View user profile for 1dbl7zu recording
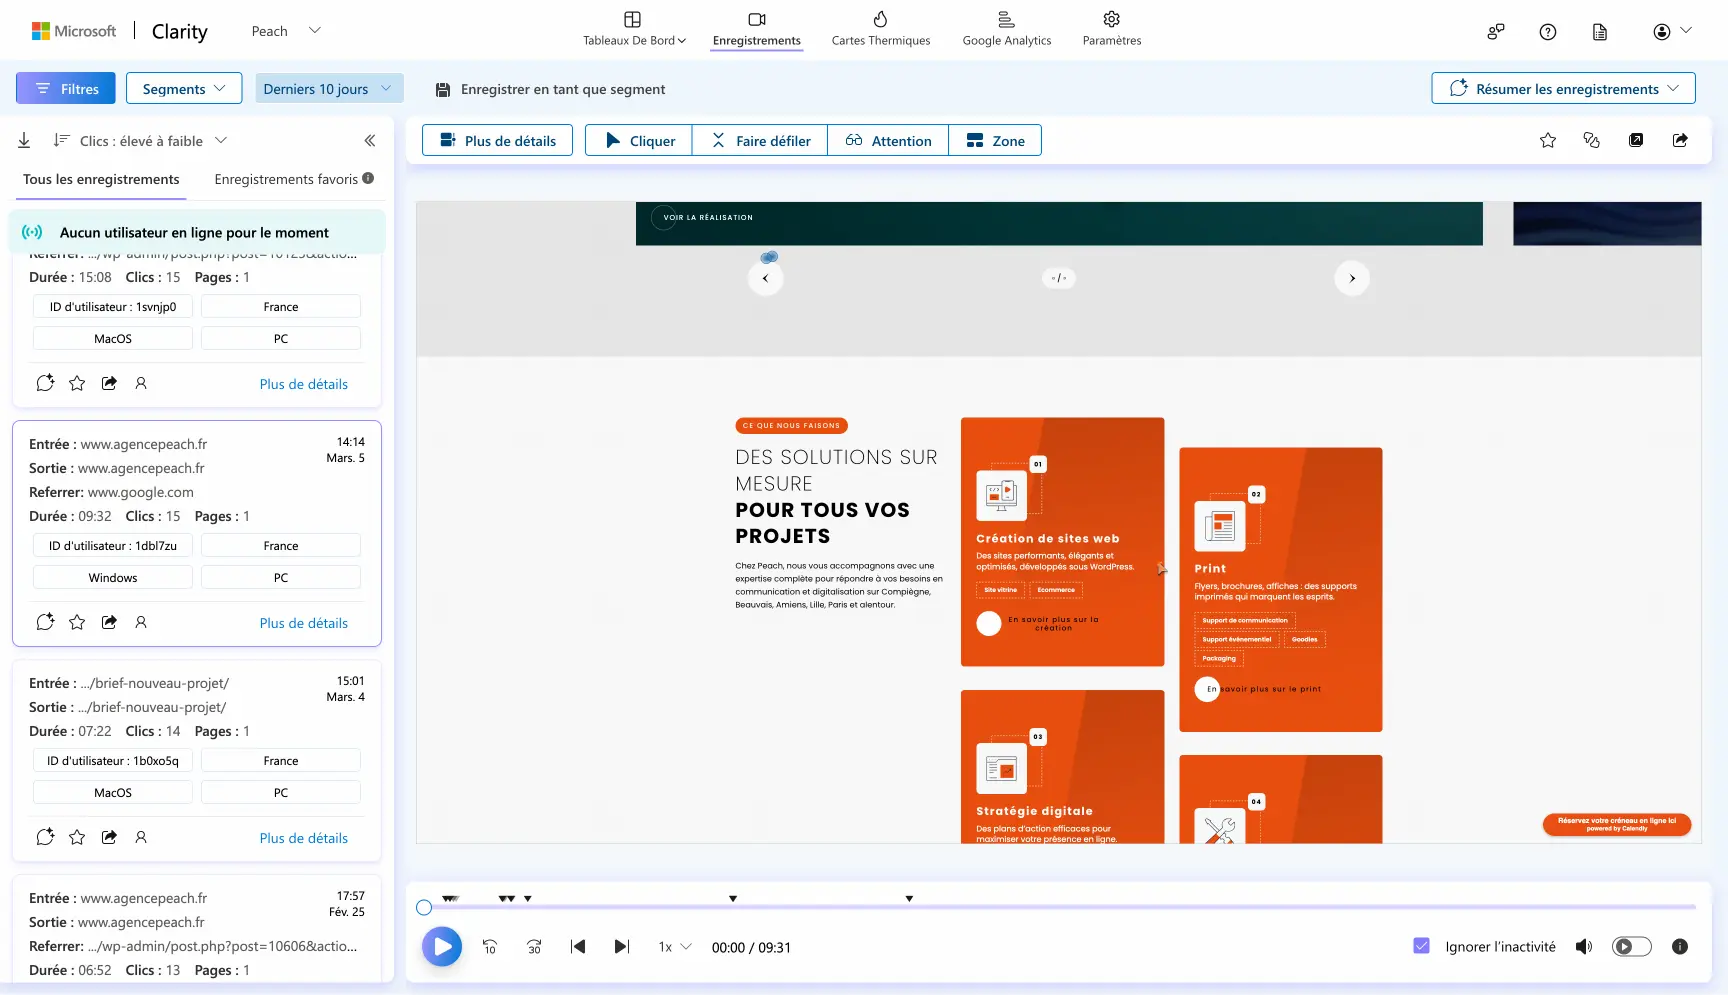This screenshot has width=1728, height=995. click(x=141, y=622)
